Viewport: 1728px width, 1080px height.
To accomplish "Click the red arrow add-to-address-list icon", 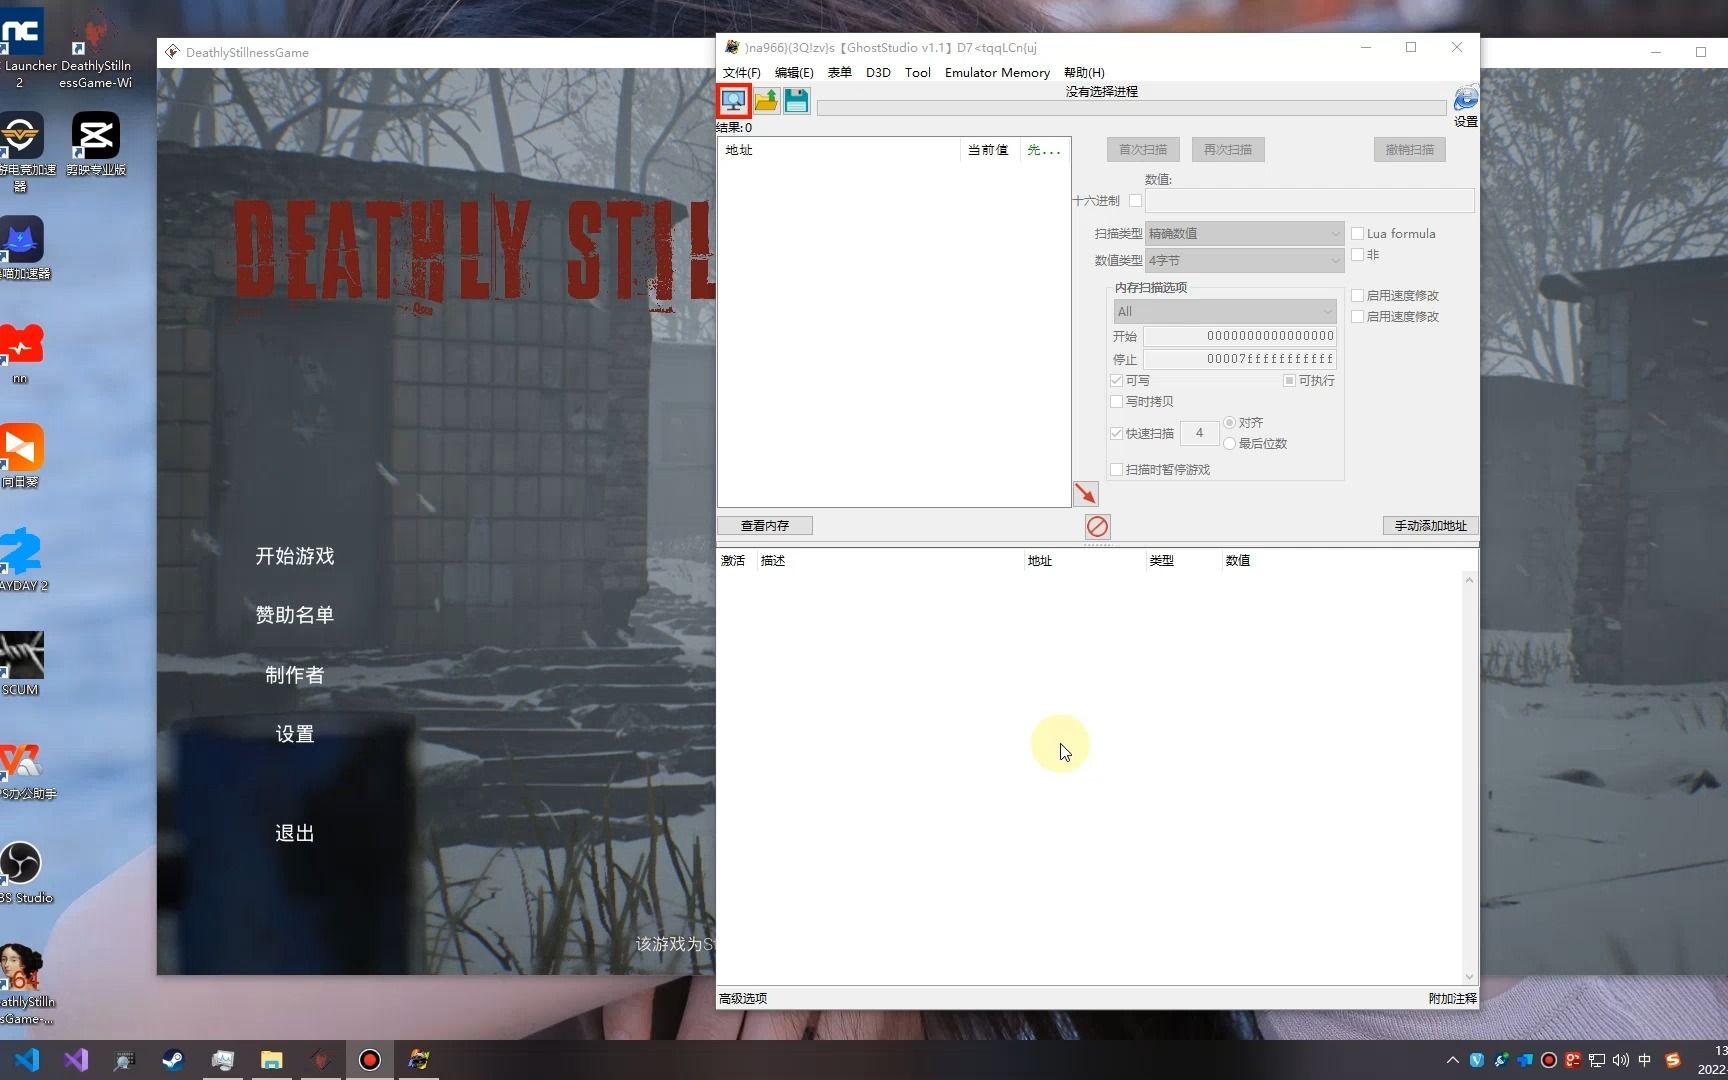I will tap(1085, 493).
